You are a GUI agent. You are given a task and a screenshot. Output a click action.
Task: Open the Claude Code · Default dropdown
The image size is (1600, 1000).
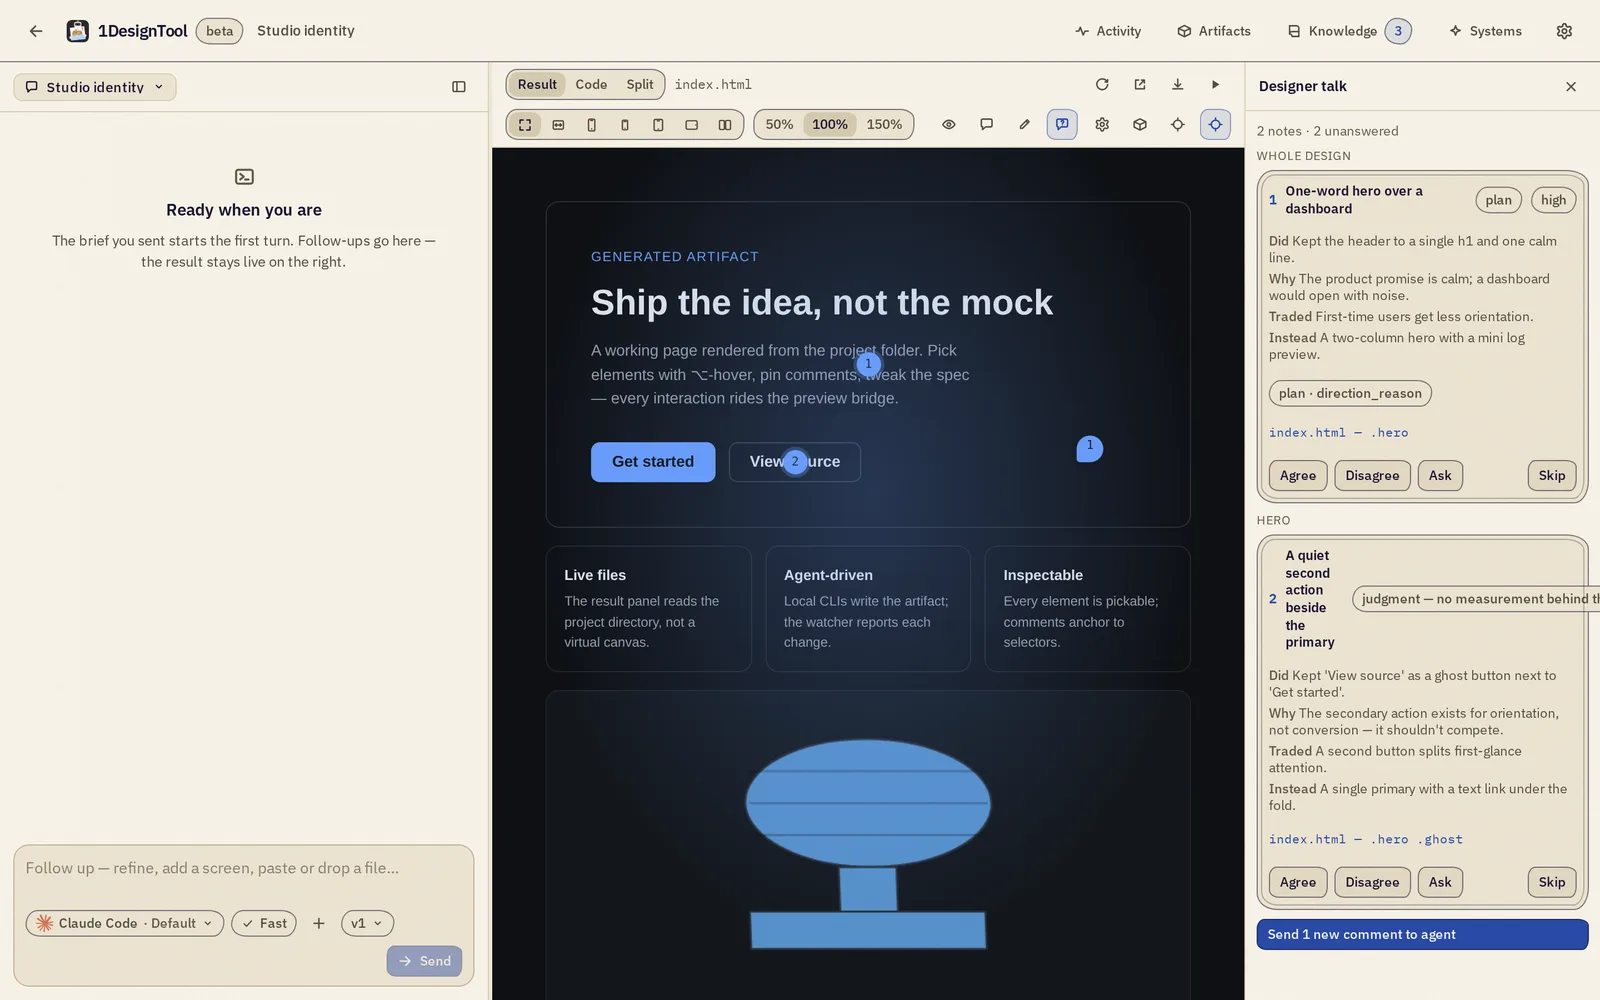pos(125,924)
